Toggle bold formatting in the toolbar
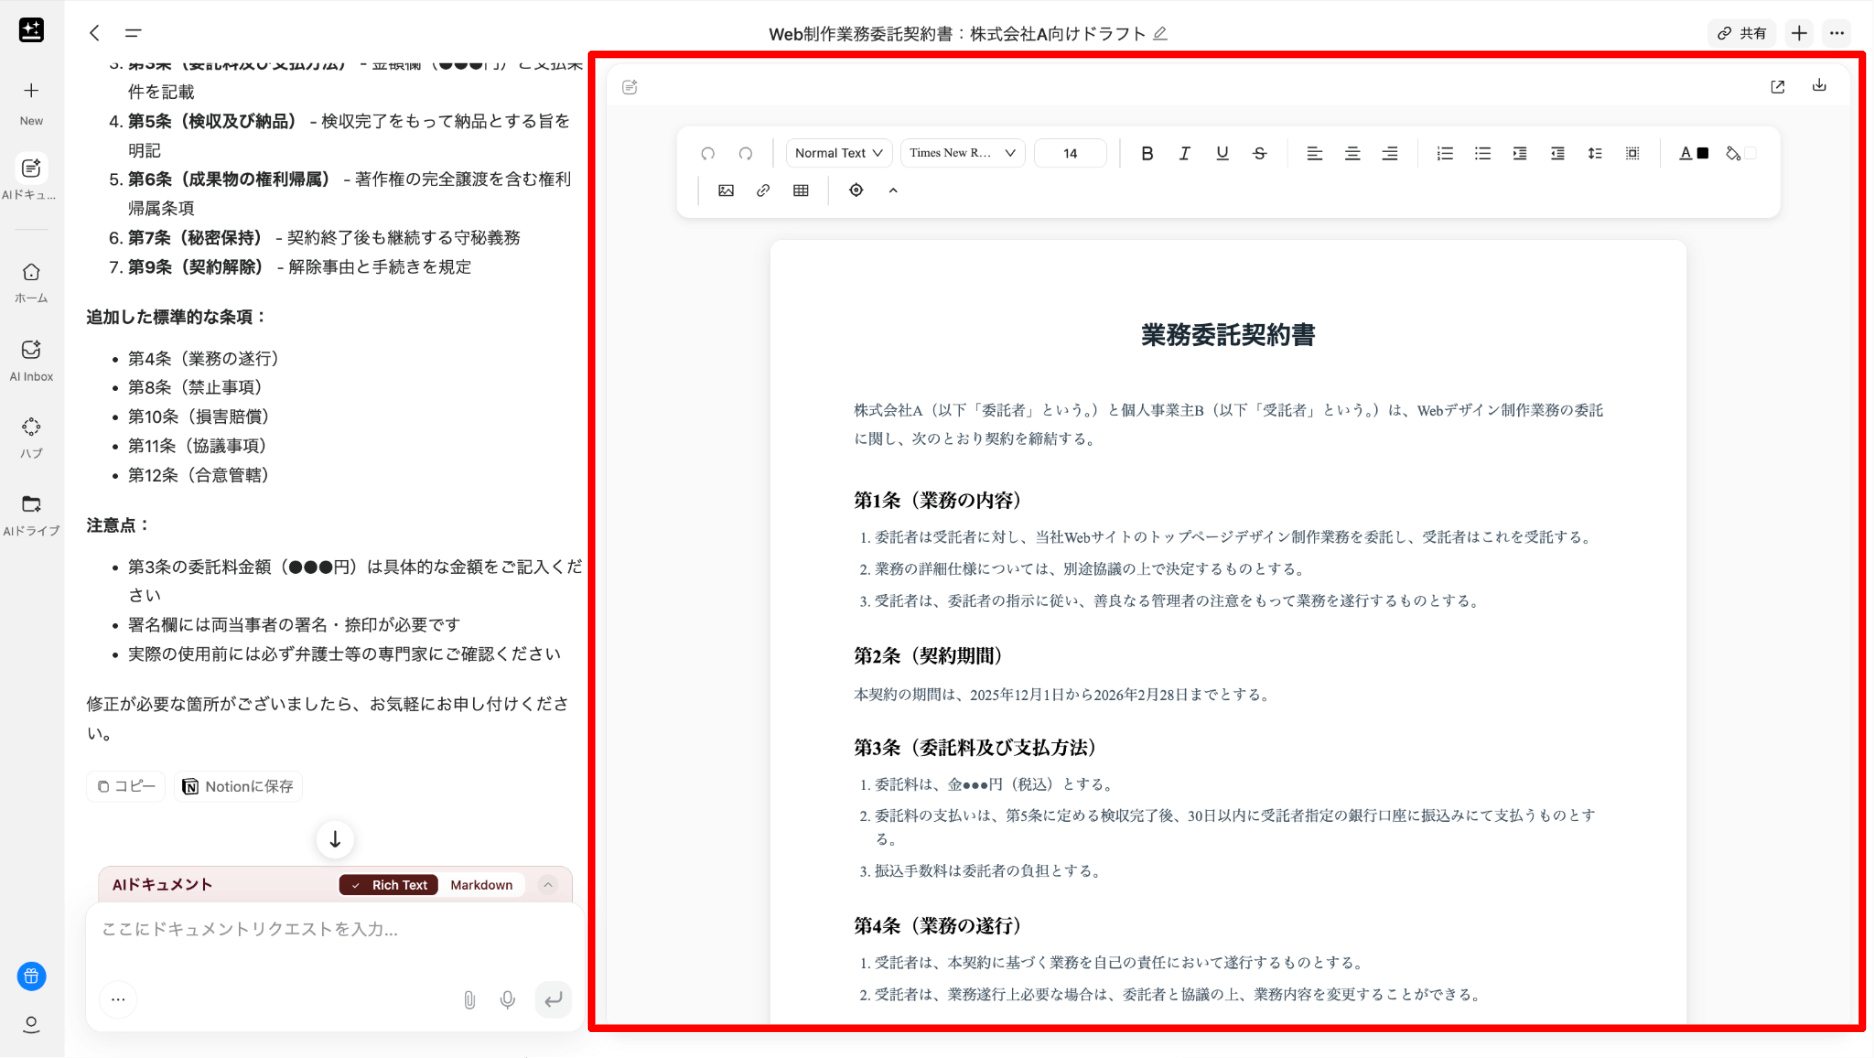Image resolution: width=1874 pixels, height=1058 pixels. 1147,153
